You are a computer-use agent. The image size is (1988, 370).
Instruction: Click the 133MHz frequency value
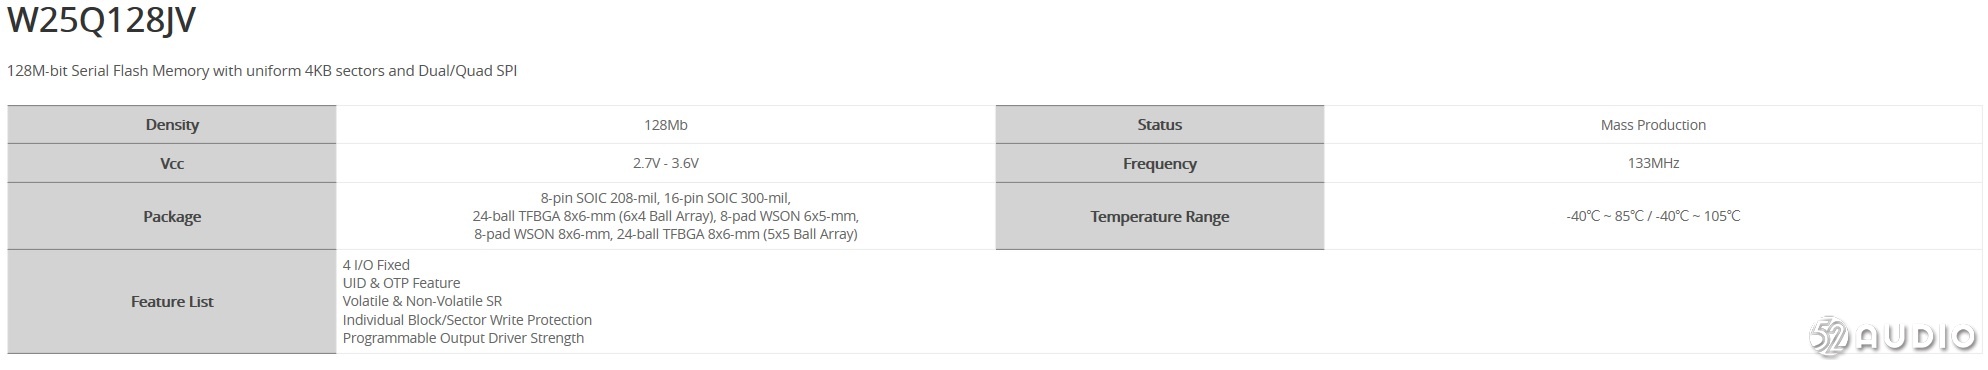[1653, 163]
